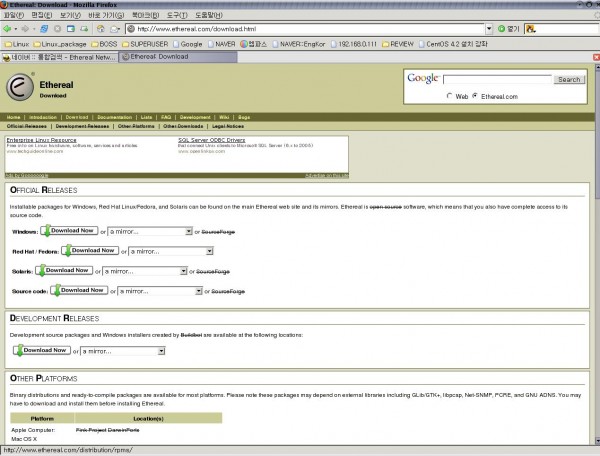Click the activity throbber at menu bar right
This screenshot has width=600, height=456.
pos(597,15)
